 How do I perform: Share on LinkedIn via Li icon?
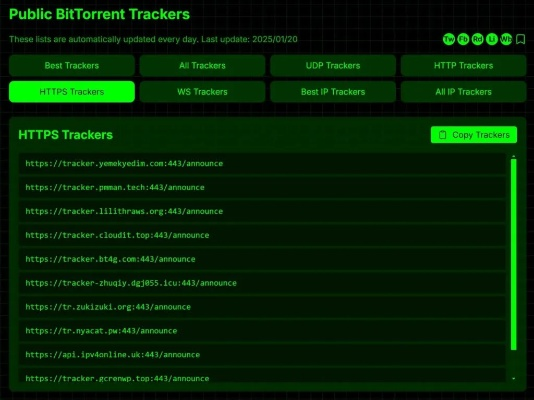coord(491,39)
